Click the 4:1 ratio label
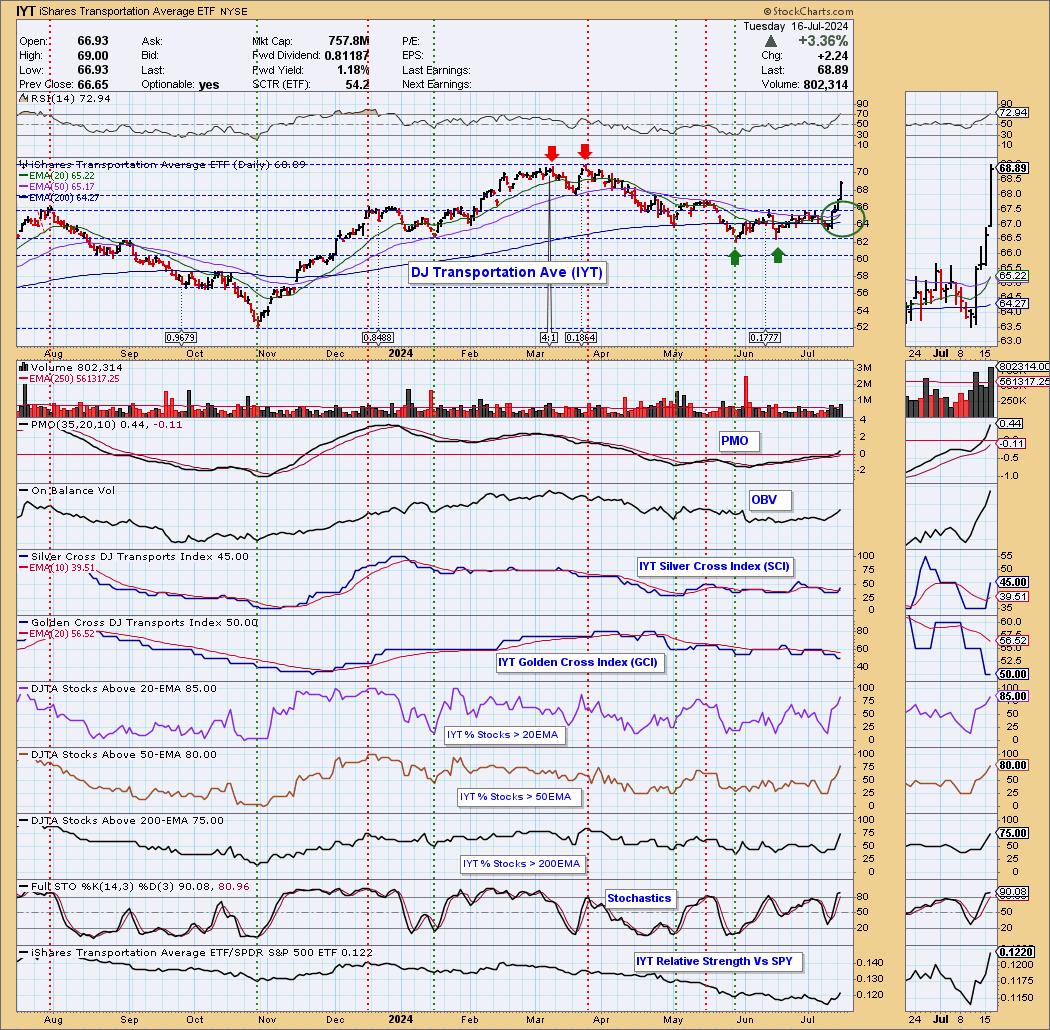Screen dimensions: 1050x1030 pos(549,338)
